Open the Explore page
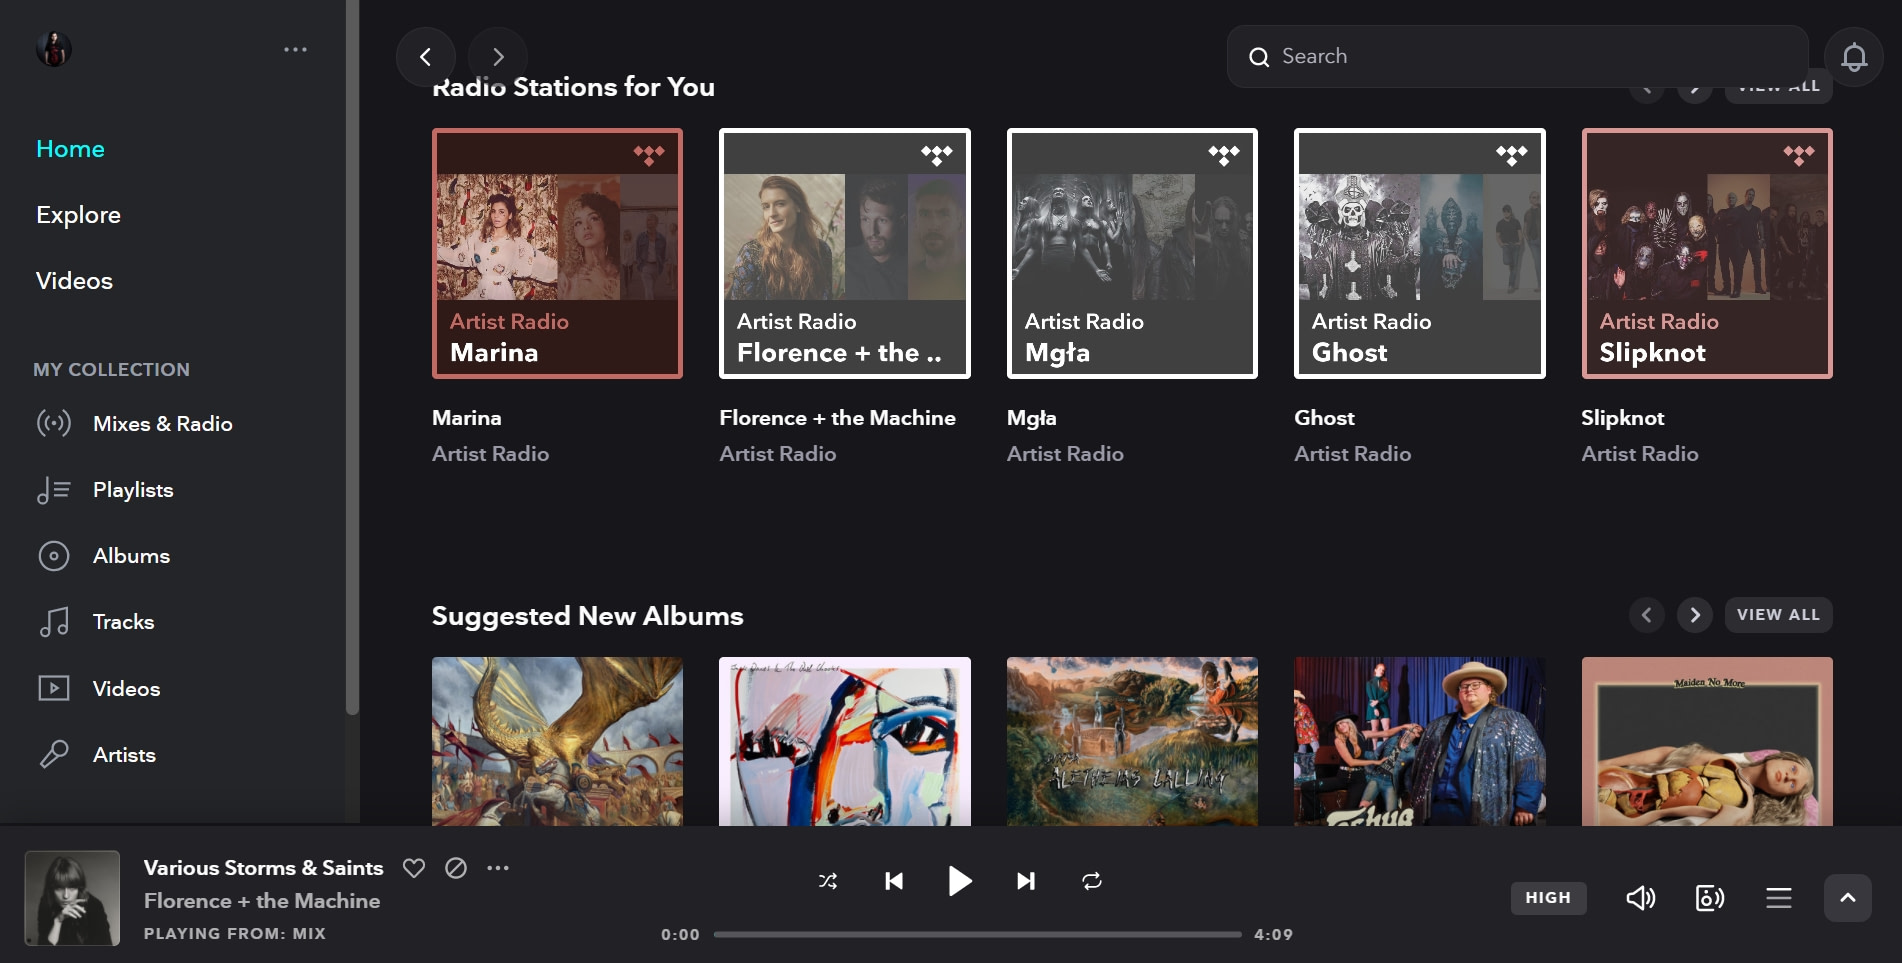 (x=78, y=215)
